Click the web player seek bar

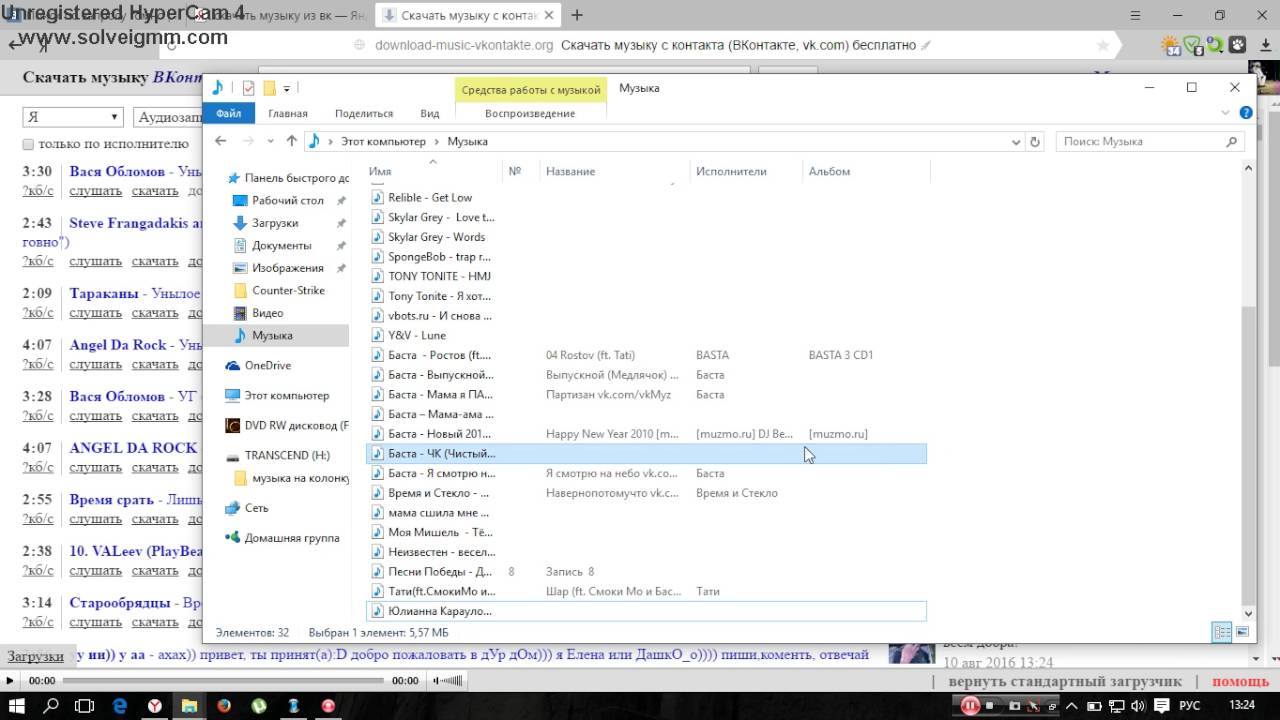click(x=222, y=680)
